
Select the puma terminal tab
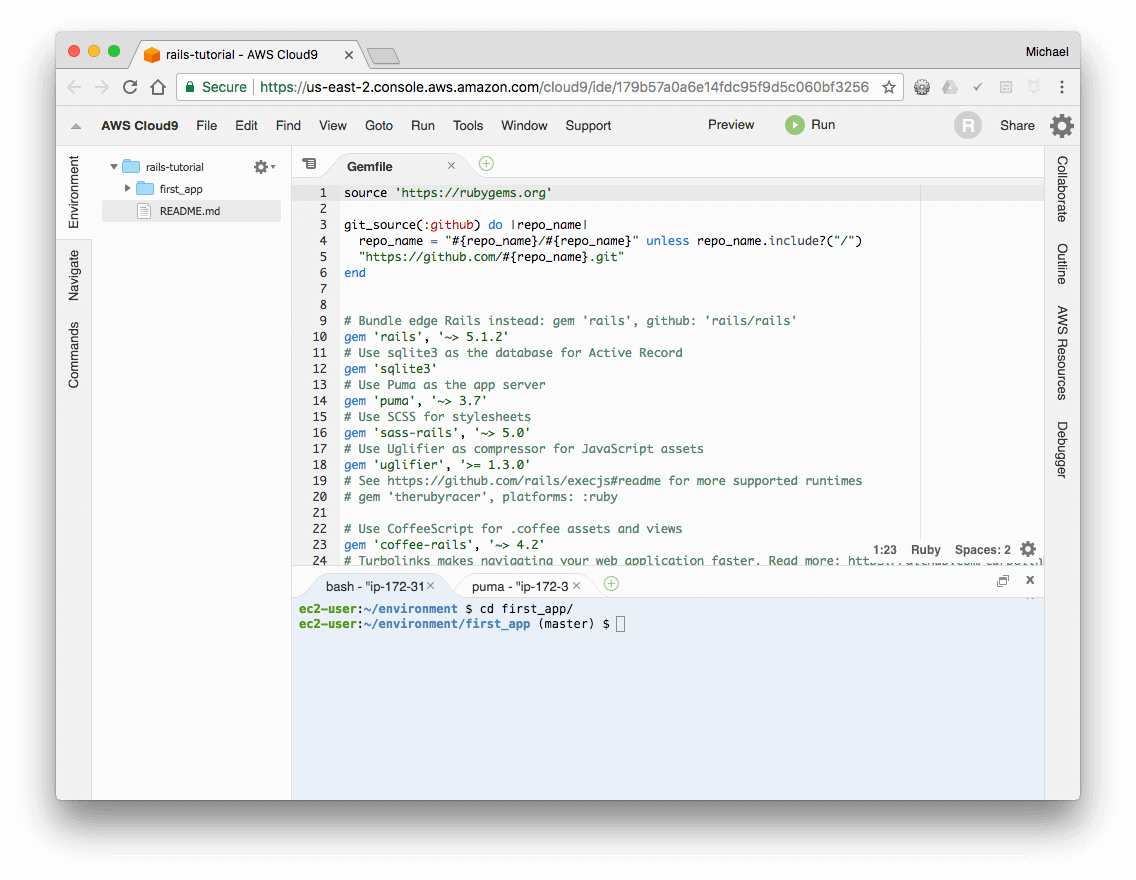point(519,586)
